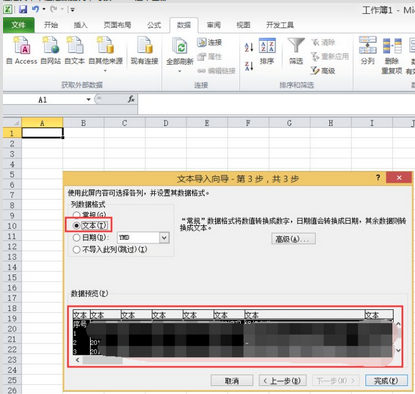Open the YMD date format dropdown
This screenshot has height=394, width=415.
coord(164,238)
